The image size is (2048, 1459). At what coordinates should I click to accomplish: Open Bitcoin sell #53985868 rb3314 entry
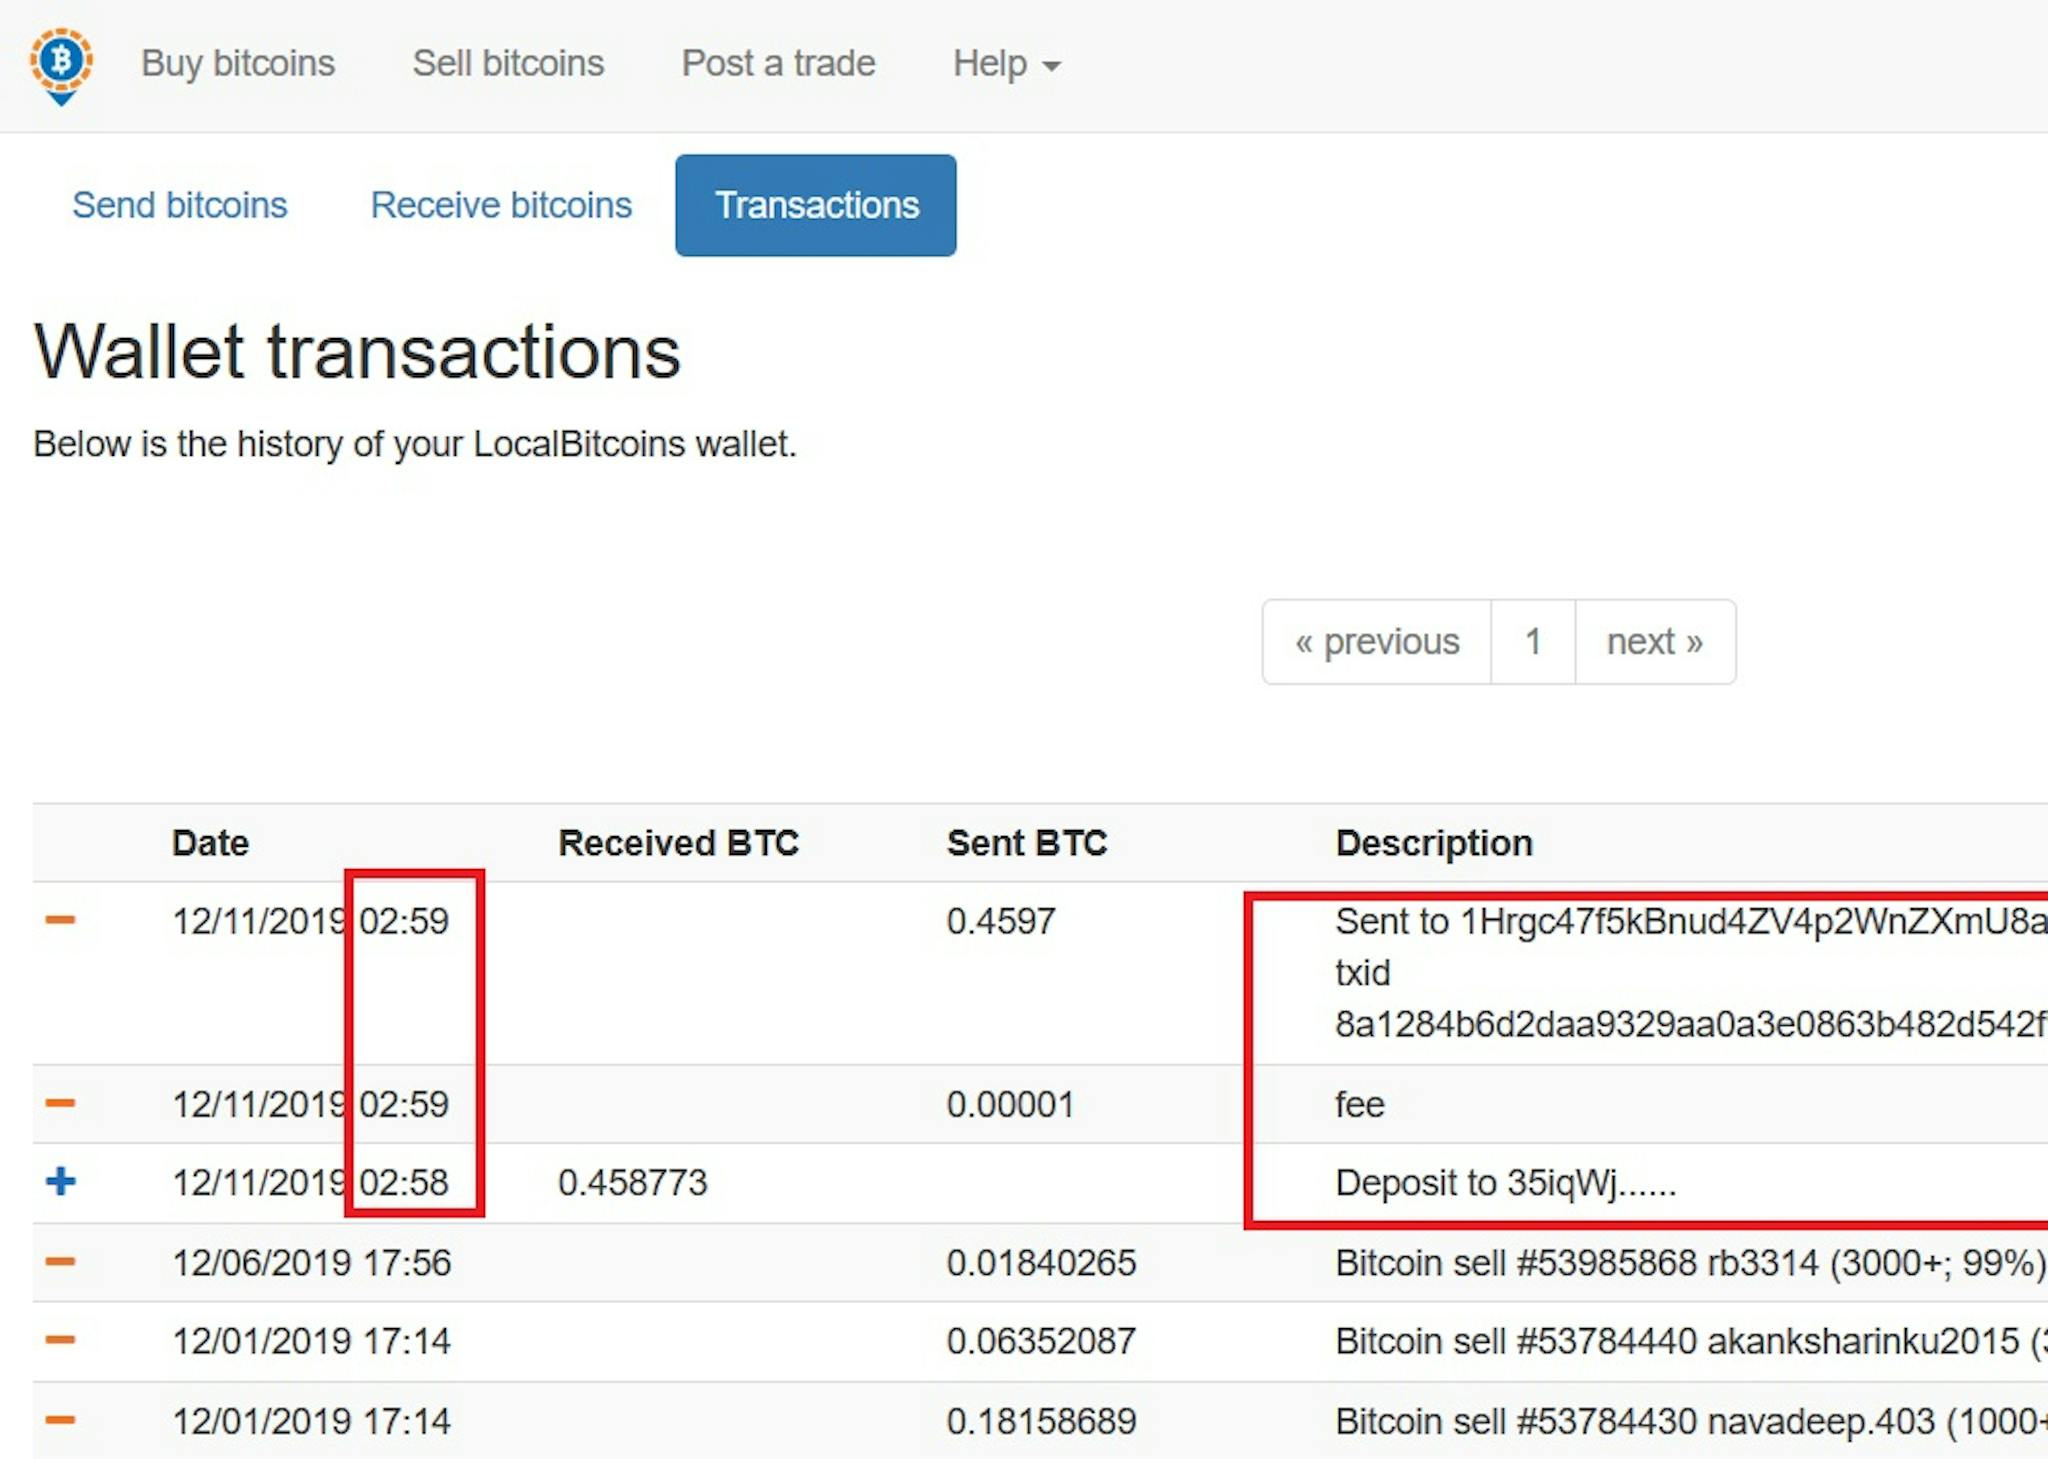click(x=1691, y=1263)
